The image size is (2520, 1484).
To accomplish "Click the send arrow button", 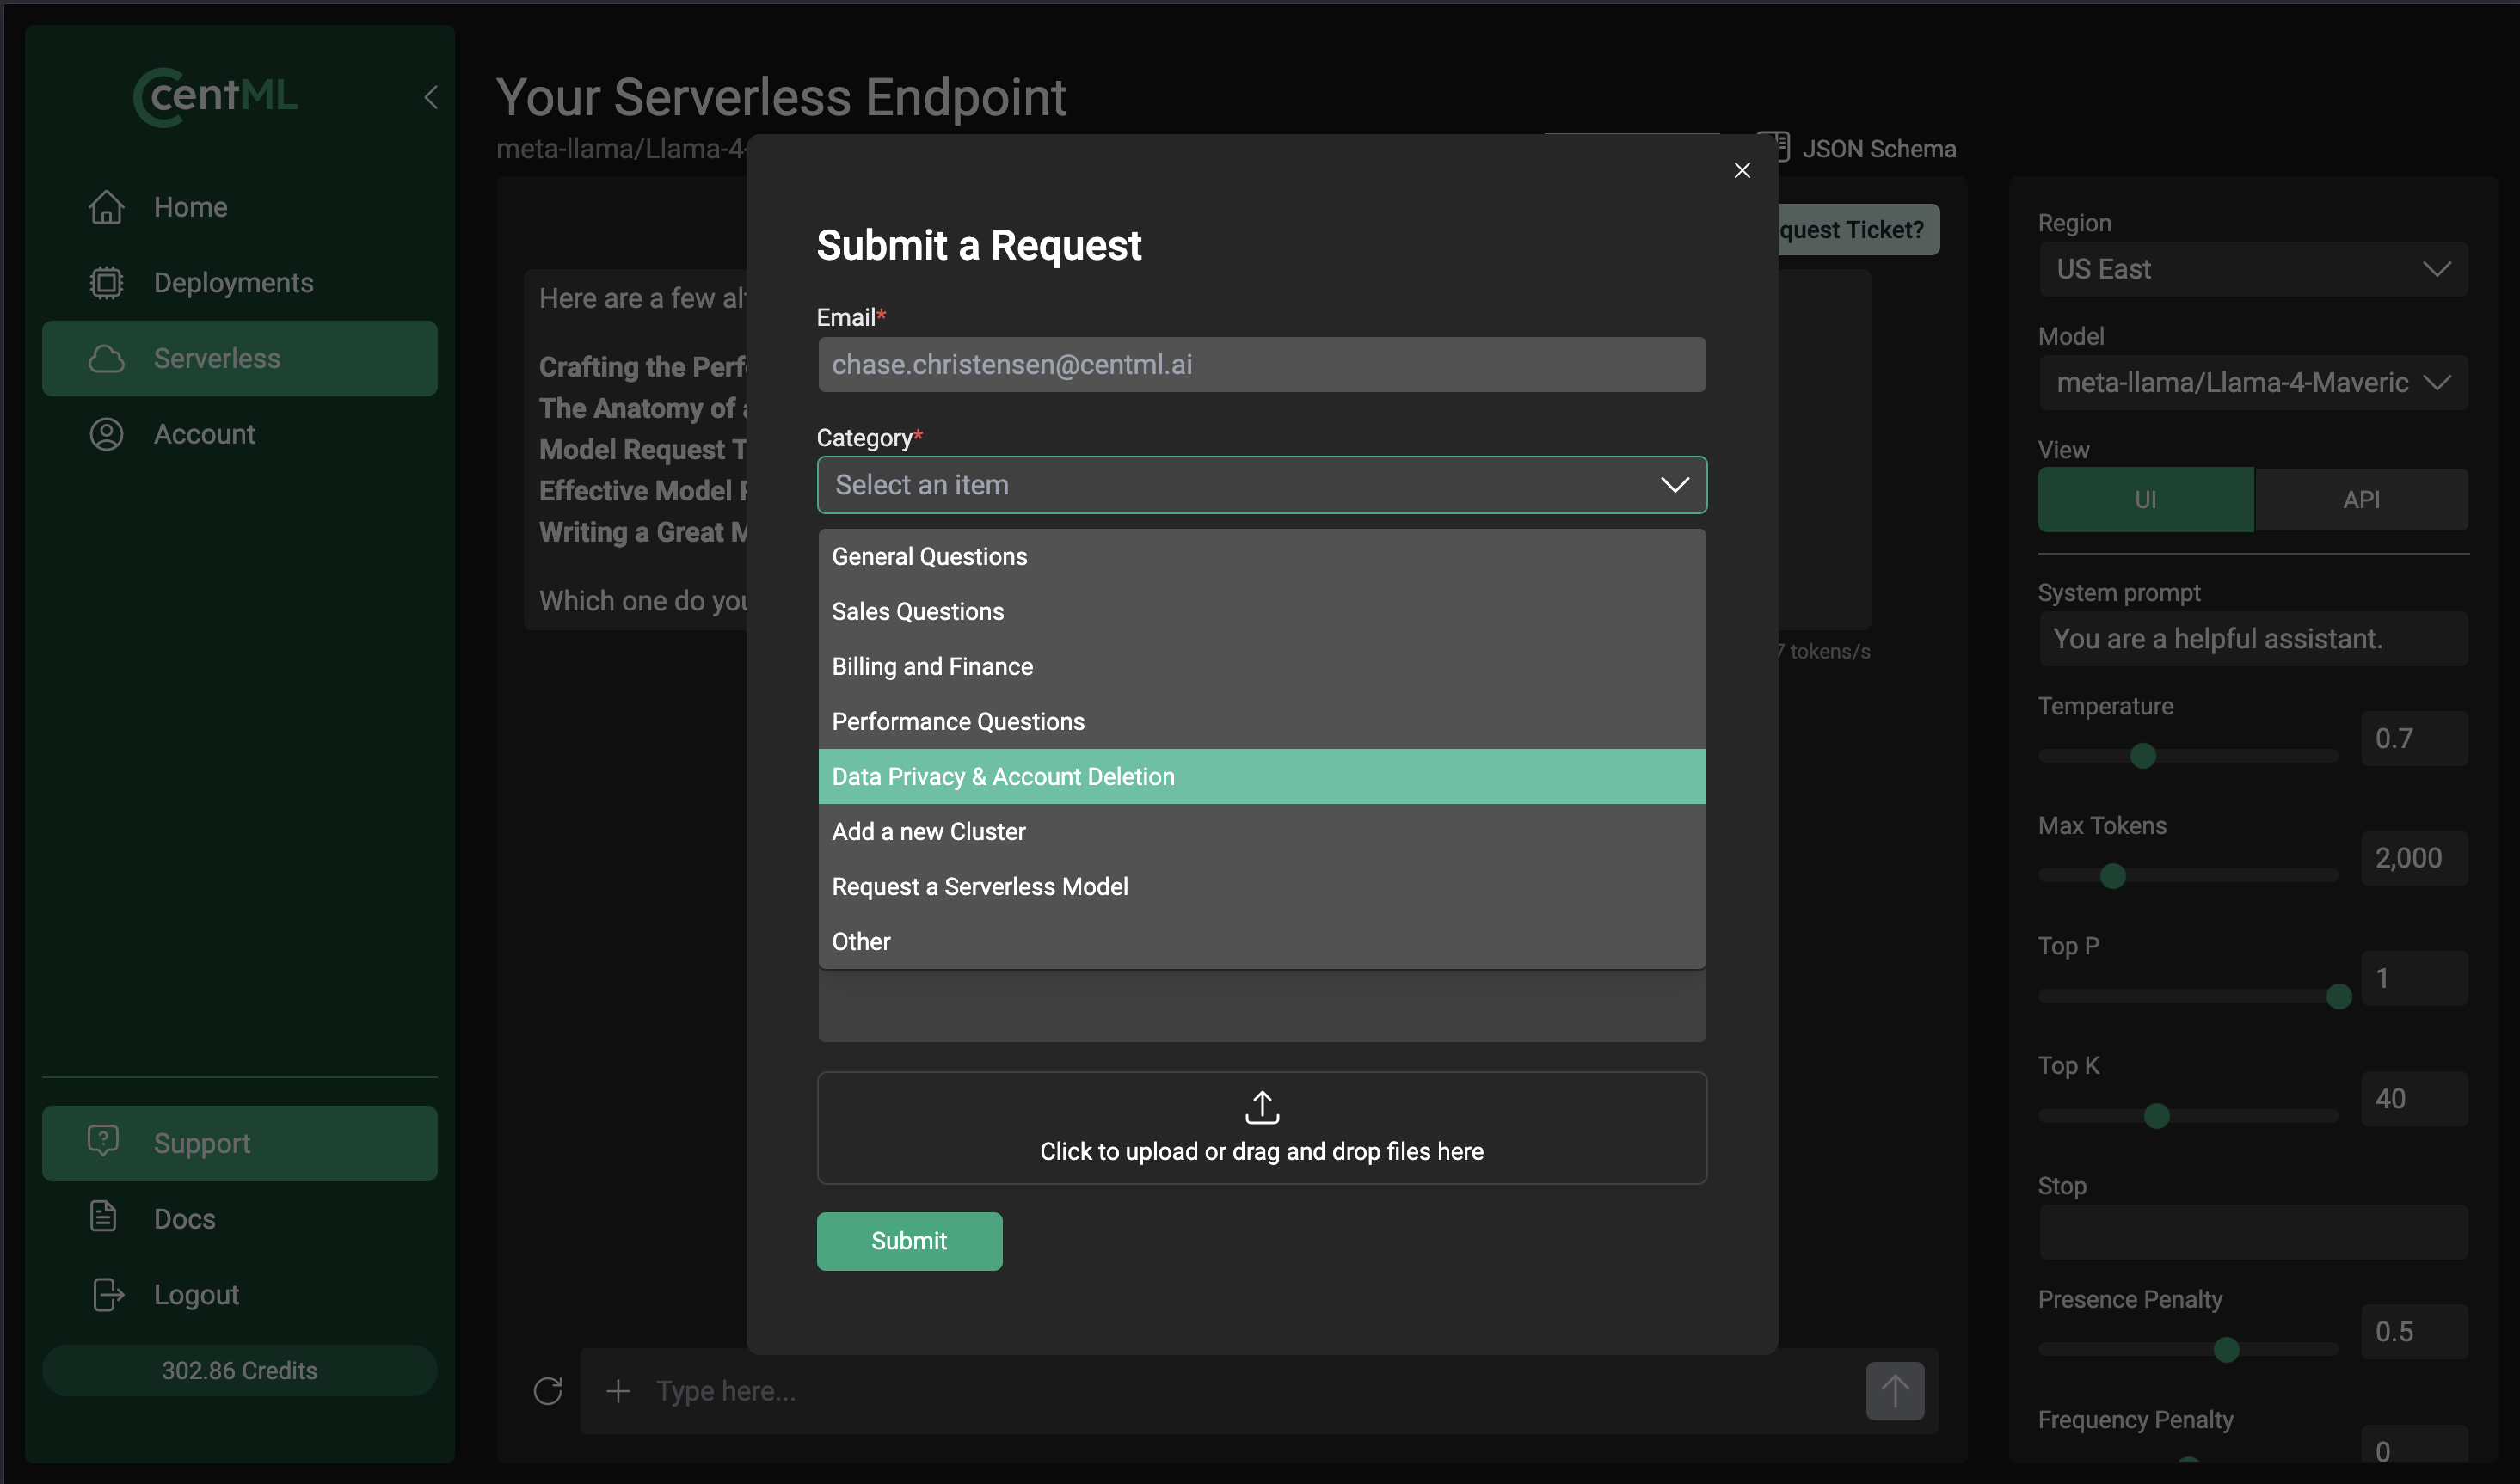I will tap(1894, 1391).
